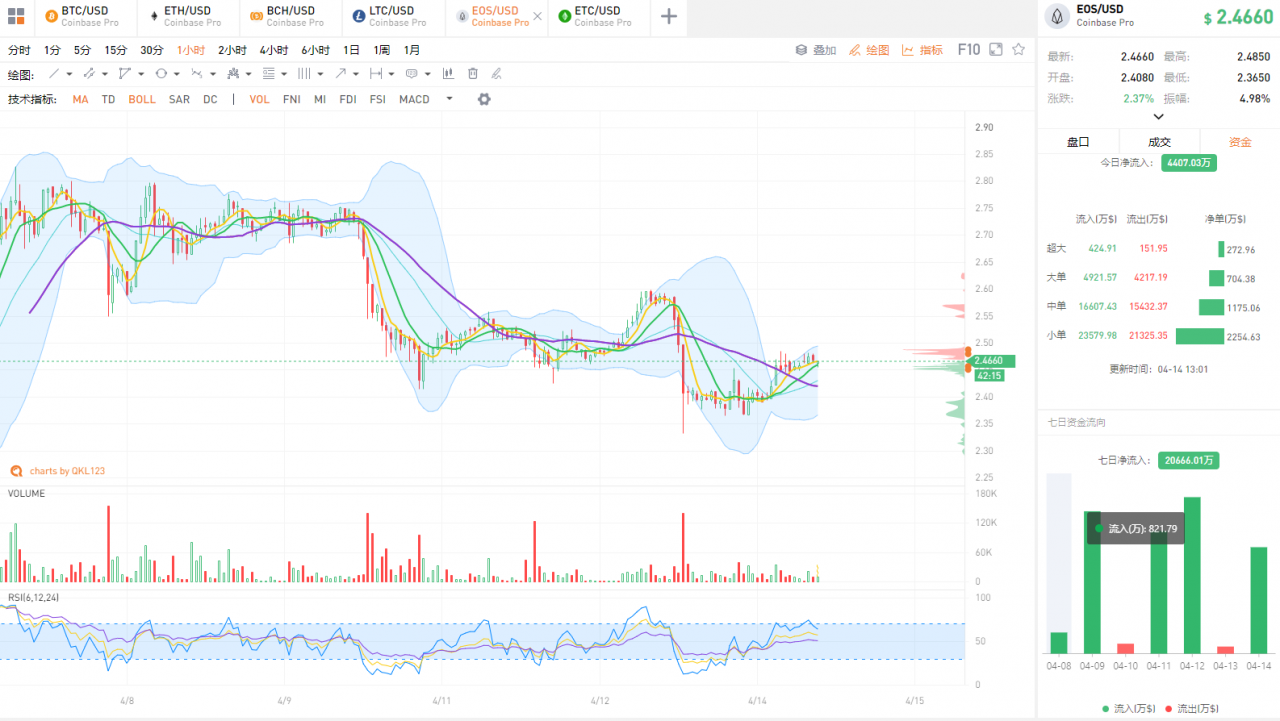Open channel line tool dropdown arrow
The height and width of the screenshot is (721, 1280).
pyautogui.click(x=105, y=74)
